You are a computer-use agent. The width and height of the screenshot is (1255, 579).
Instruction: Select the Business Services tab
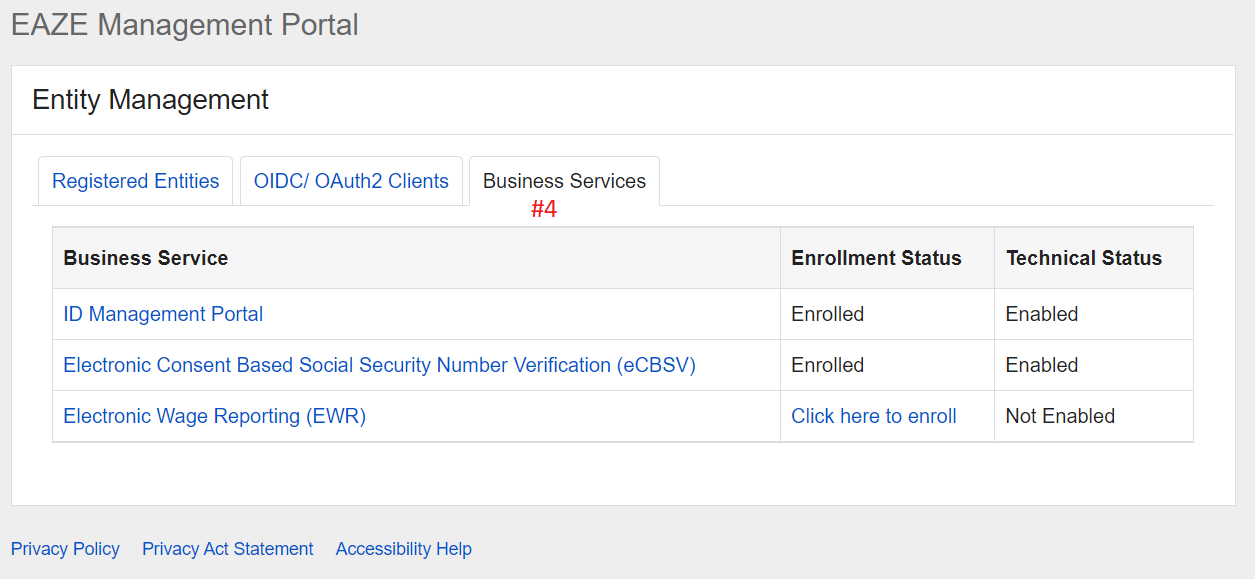pos(564,181)
